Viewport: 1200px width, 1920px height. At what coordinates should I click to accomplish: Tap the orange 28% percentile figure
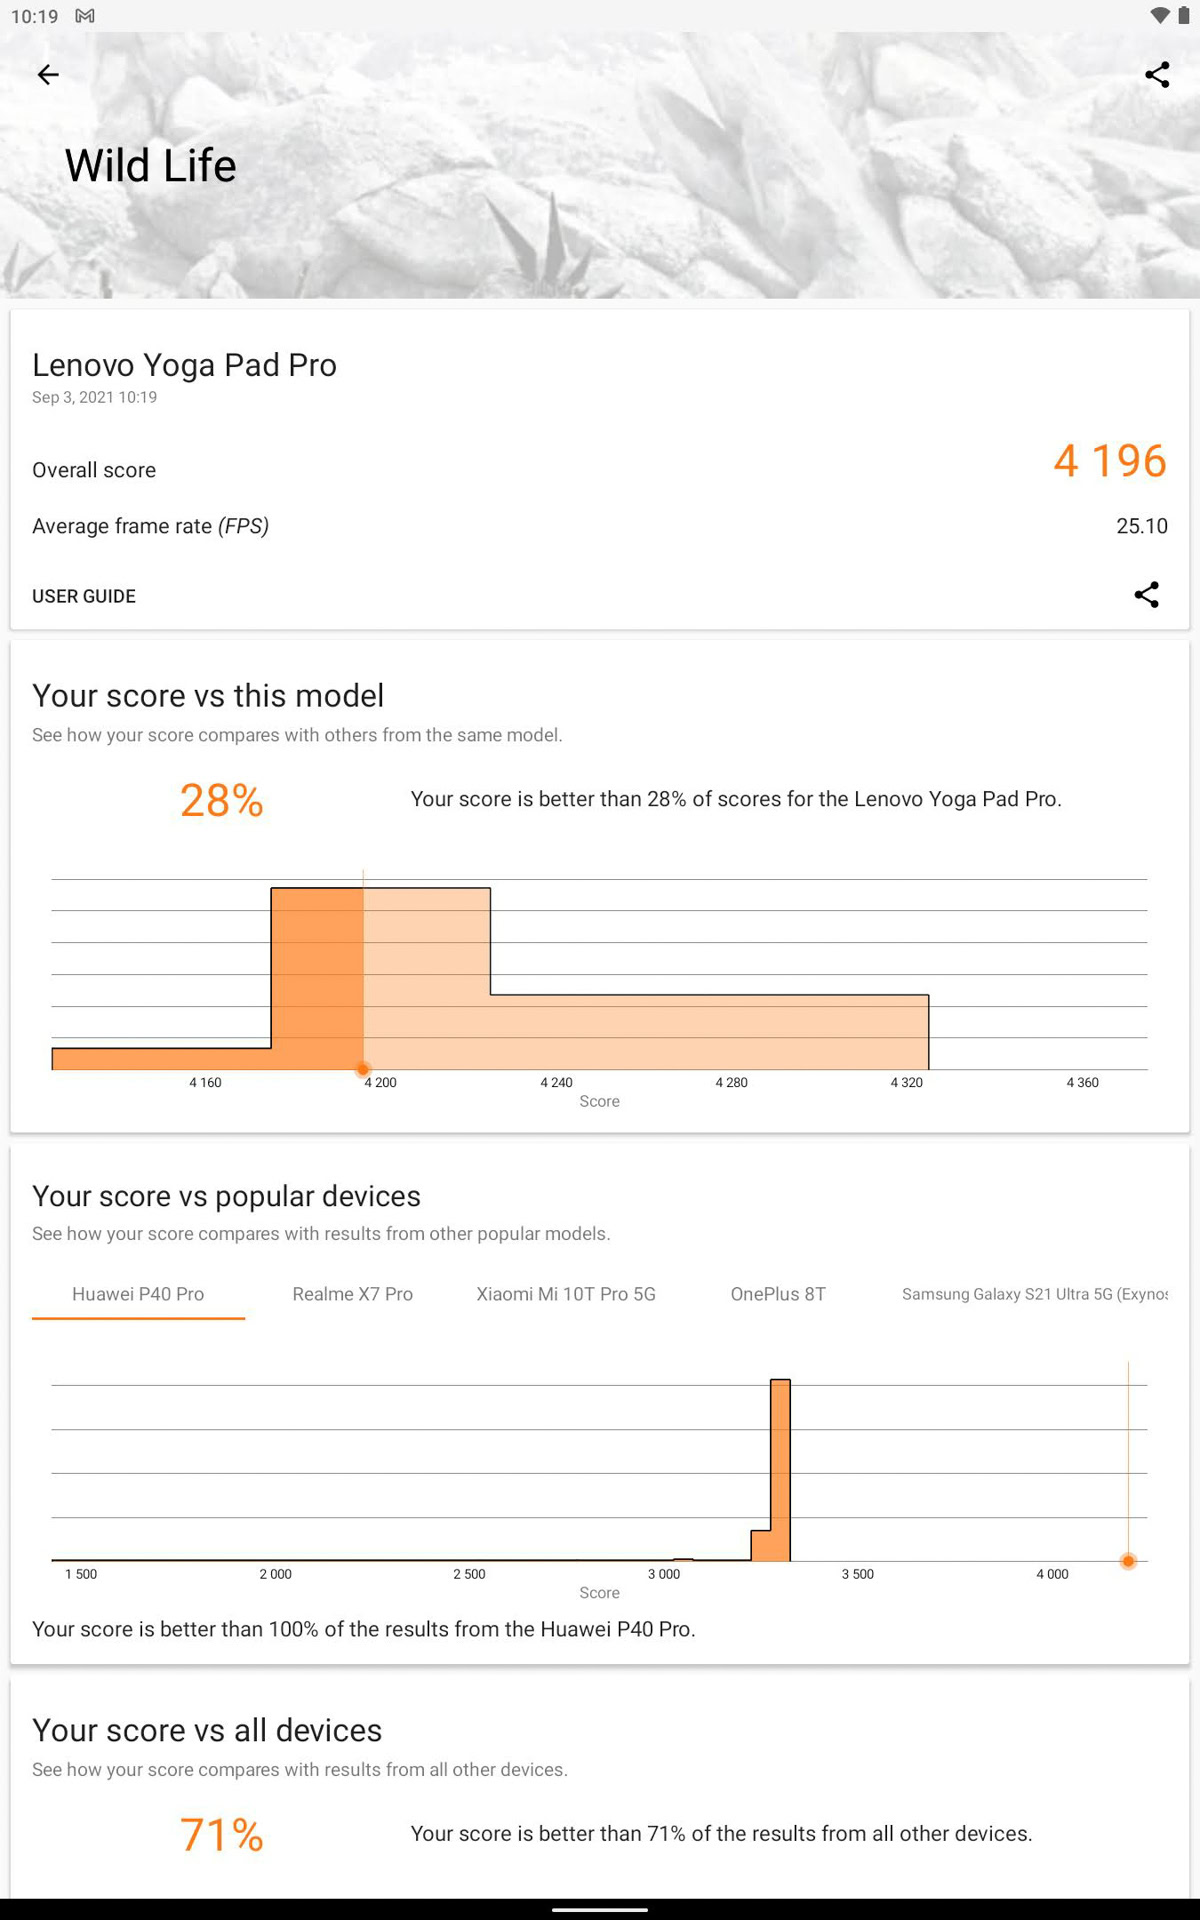point(221,800)
